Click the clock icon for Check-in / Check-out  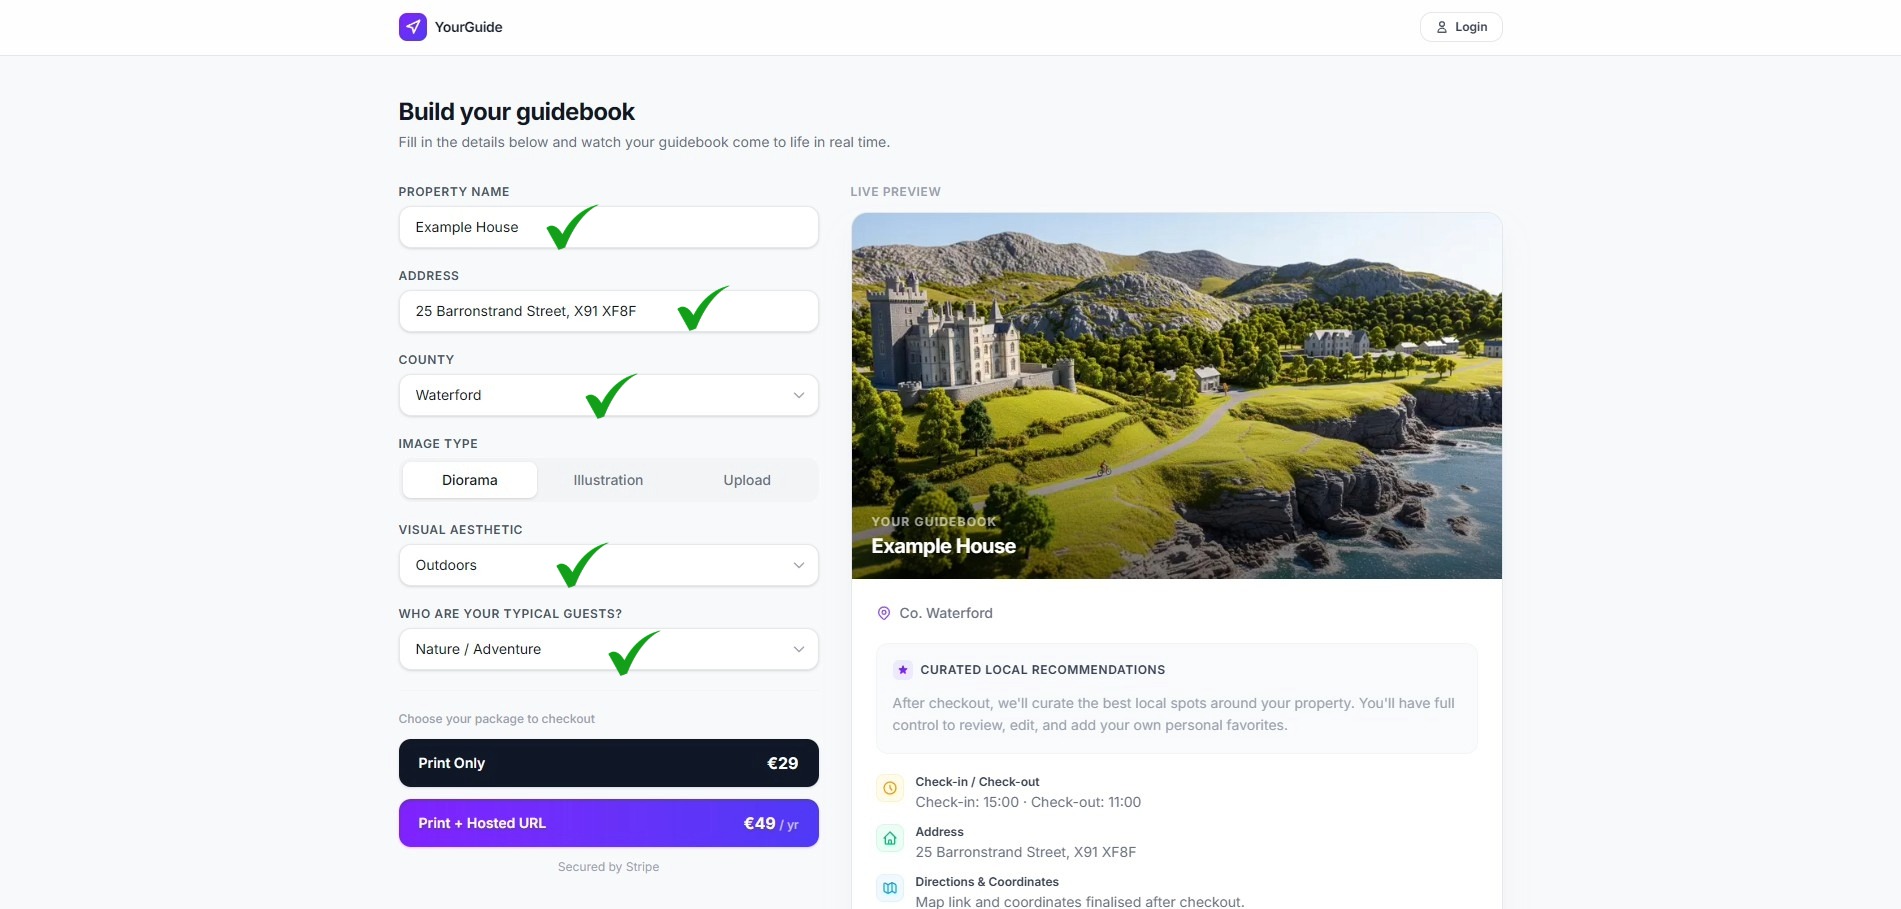coord(890,788)
